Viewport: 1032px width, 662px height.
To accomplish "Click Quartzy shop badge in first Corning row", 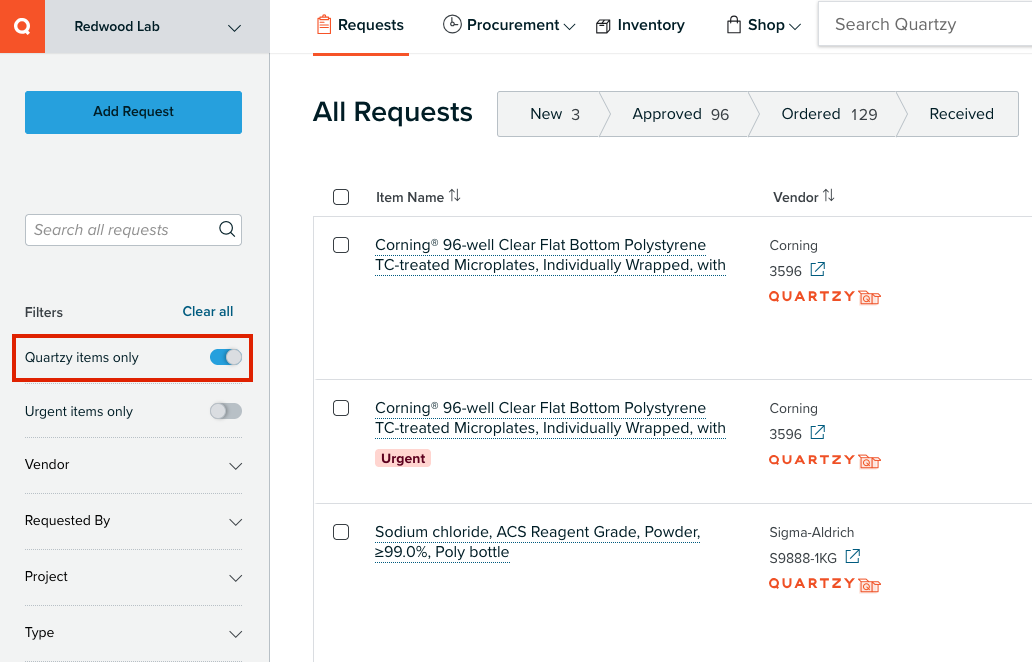I will click(x=825, y=297).
